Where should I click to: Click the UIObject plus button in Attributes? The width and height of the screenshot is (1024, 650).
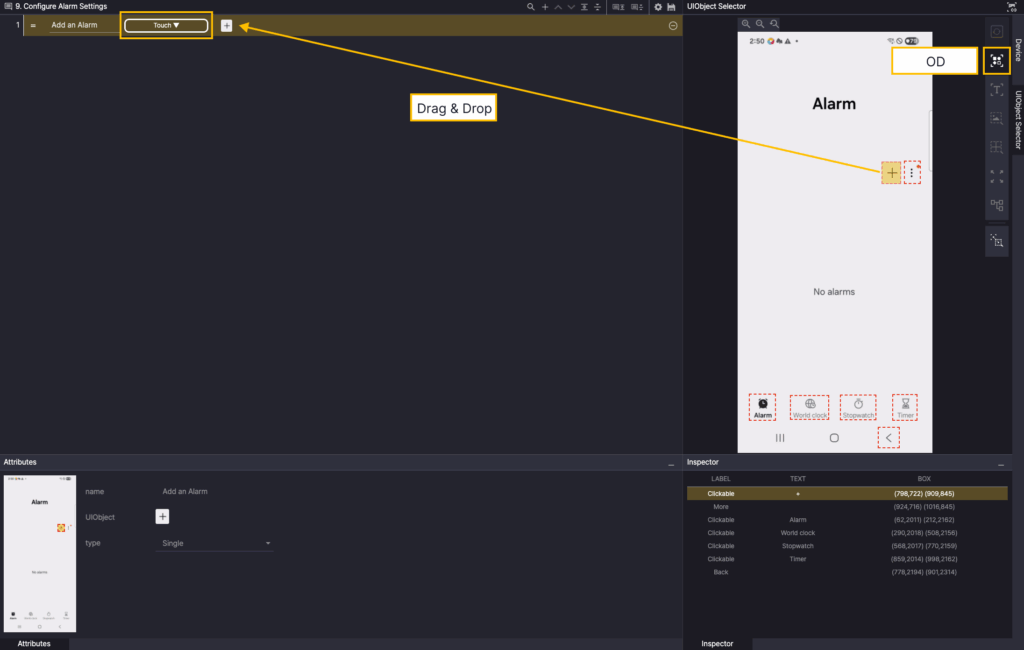point(163,516)
